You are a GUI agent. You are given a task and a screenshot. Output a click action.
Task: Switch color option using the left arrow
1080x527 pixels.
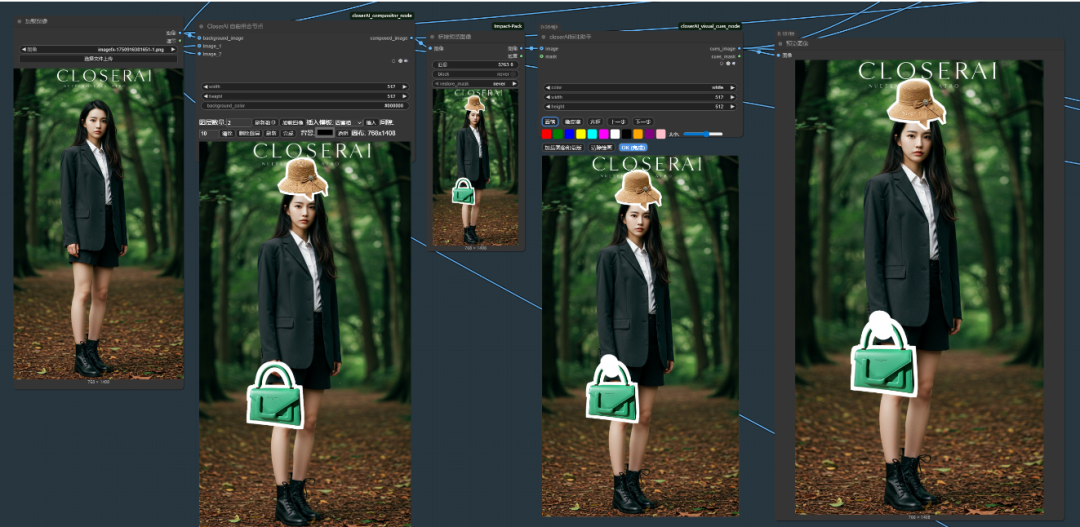(x=547, y=87)
